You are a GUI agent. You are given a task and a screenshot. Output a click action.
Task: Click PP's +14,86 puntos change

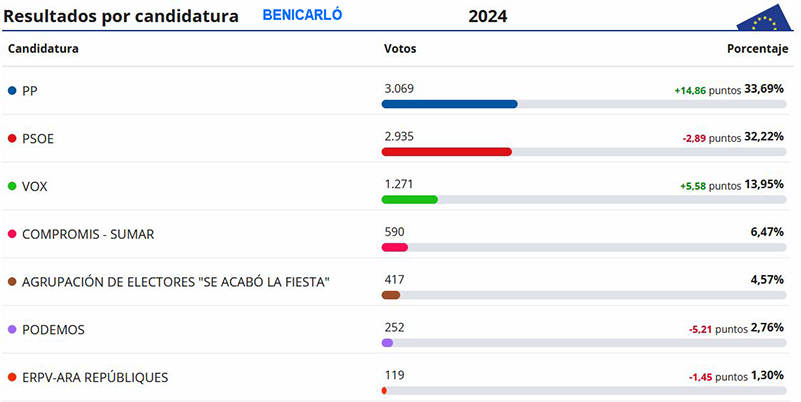pyautogui.click(x=708, y=90)
